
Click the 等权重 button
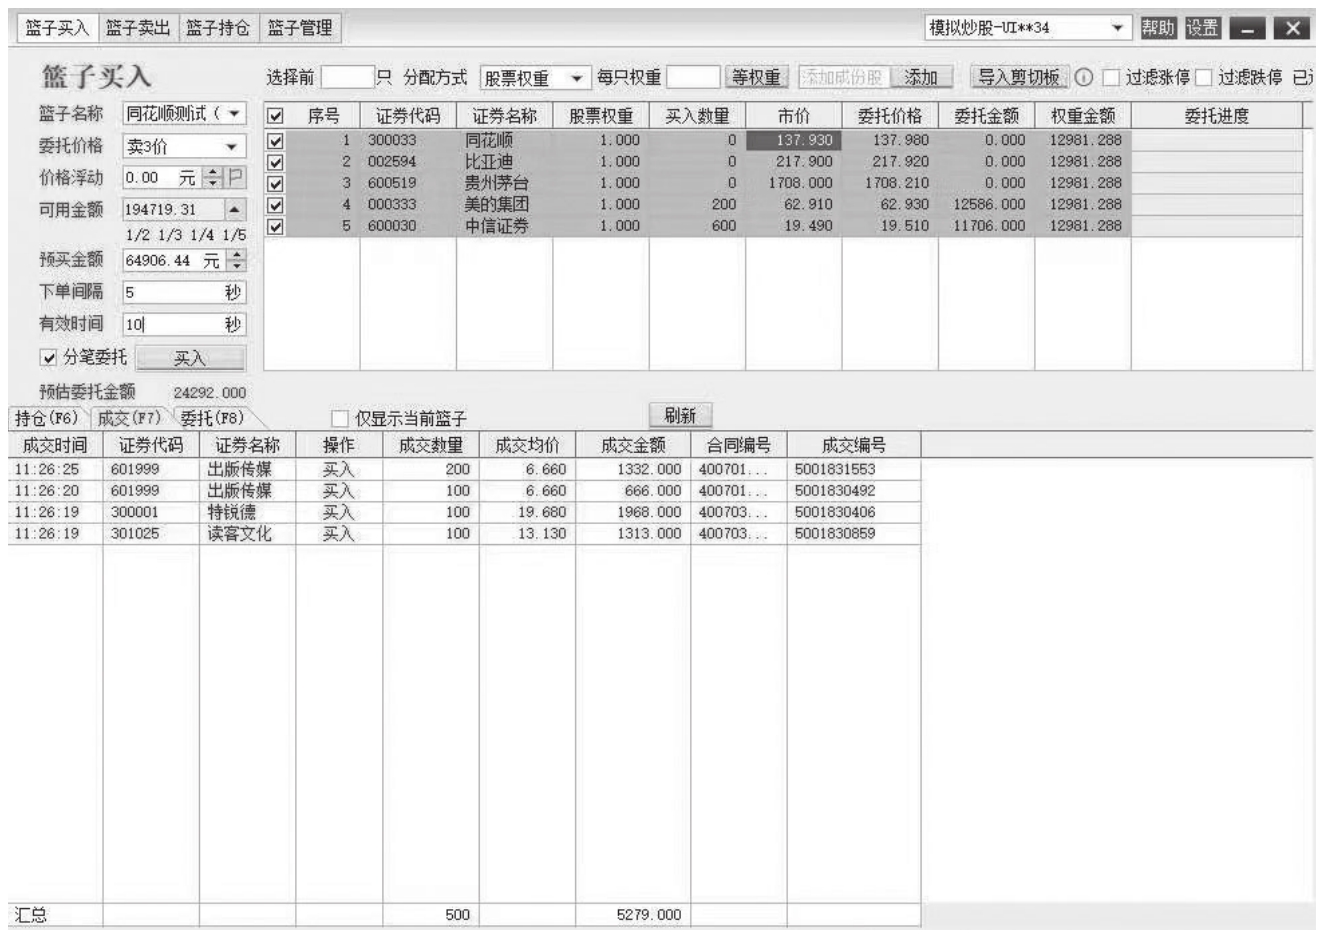[x=756, y=78]
